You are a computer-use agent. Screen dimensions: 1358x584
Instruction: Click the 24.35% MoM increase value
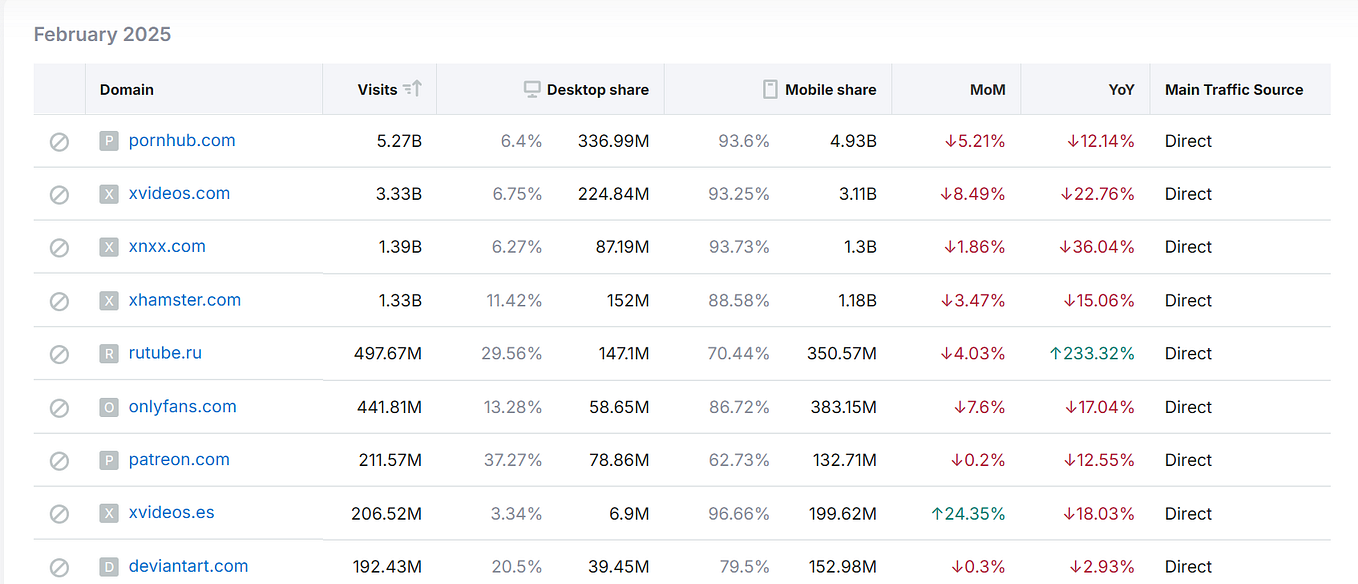[x=968, y=513]
